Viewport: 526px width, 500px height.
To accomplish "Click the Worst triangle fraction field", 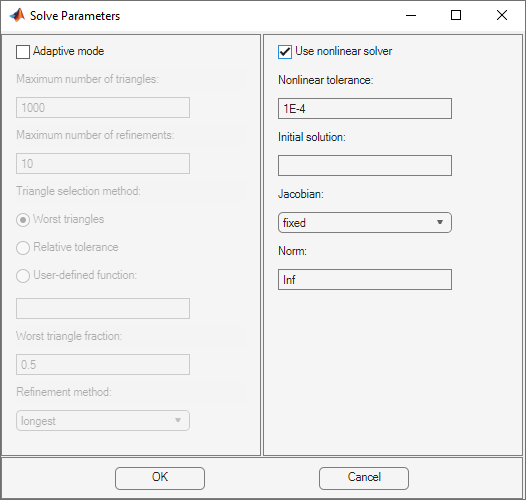I will tap(103, 364).
